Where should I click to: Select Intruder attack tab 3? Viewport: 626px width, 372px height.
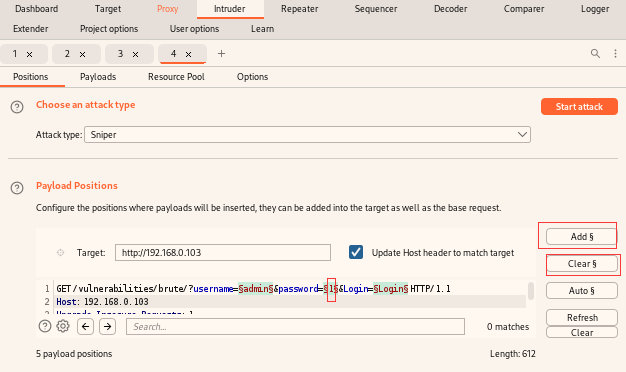point(120,53)
